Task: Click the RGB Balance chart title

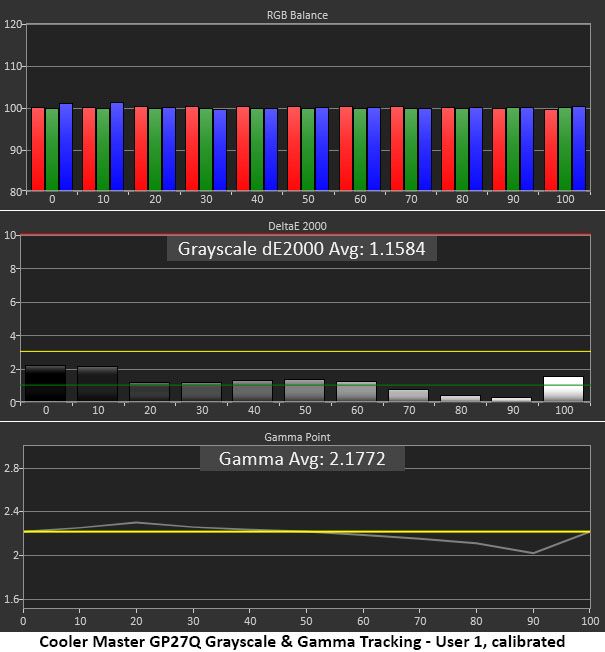Action: pos(297,15)
